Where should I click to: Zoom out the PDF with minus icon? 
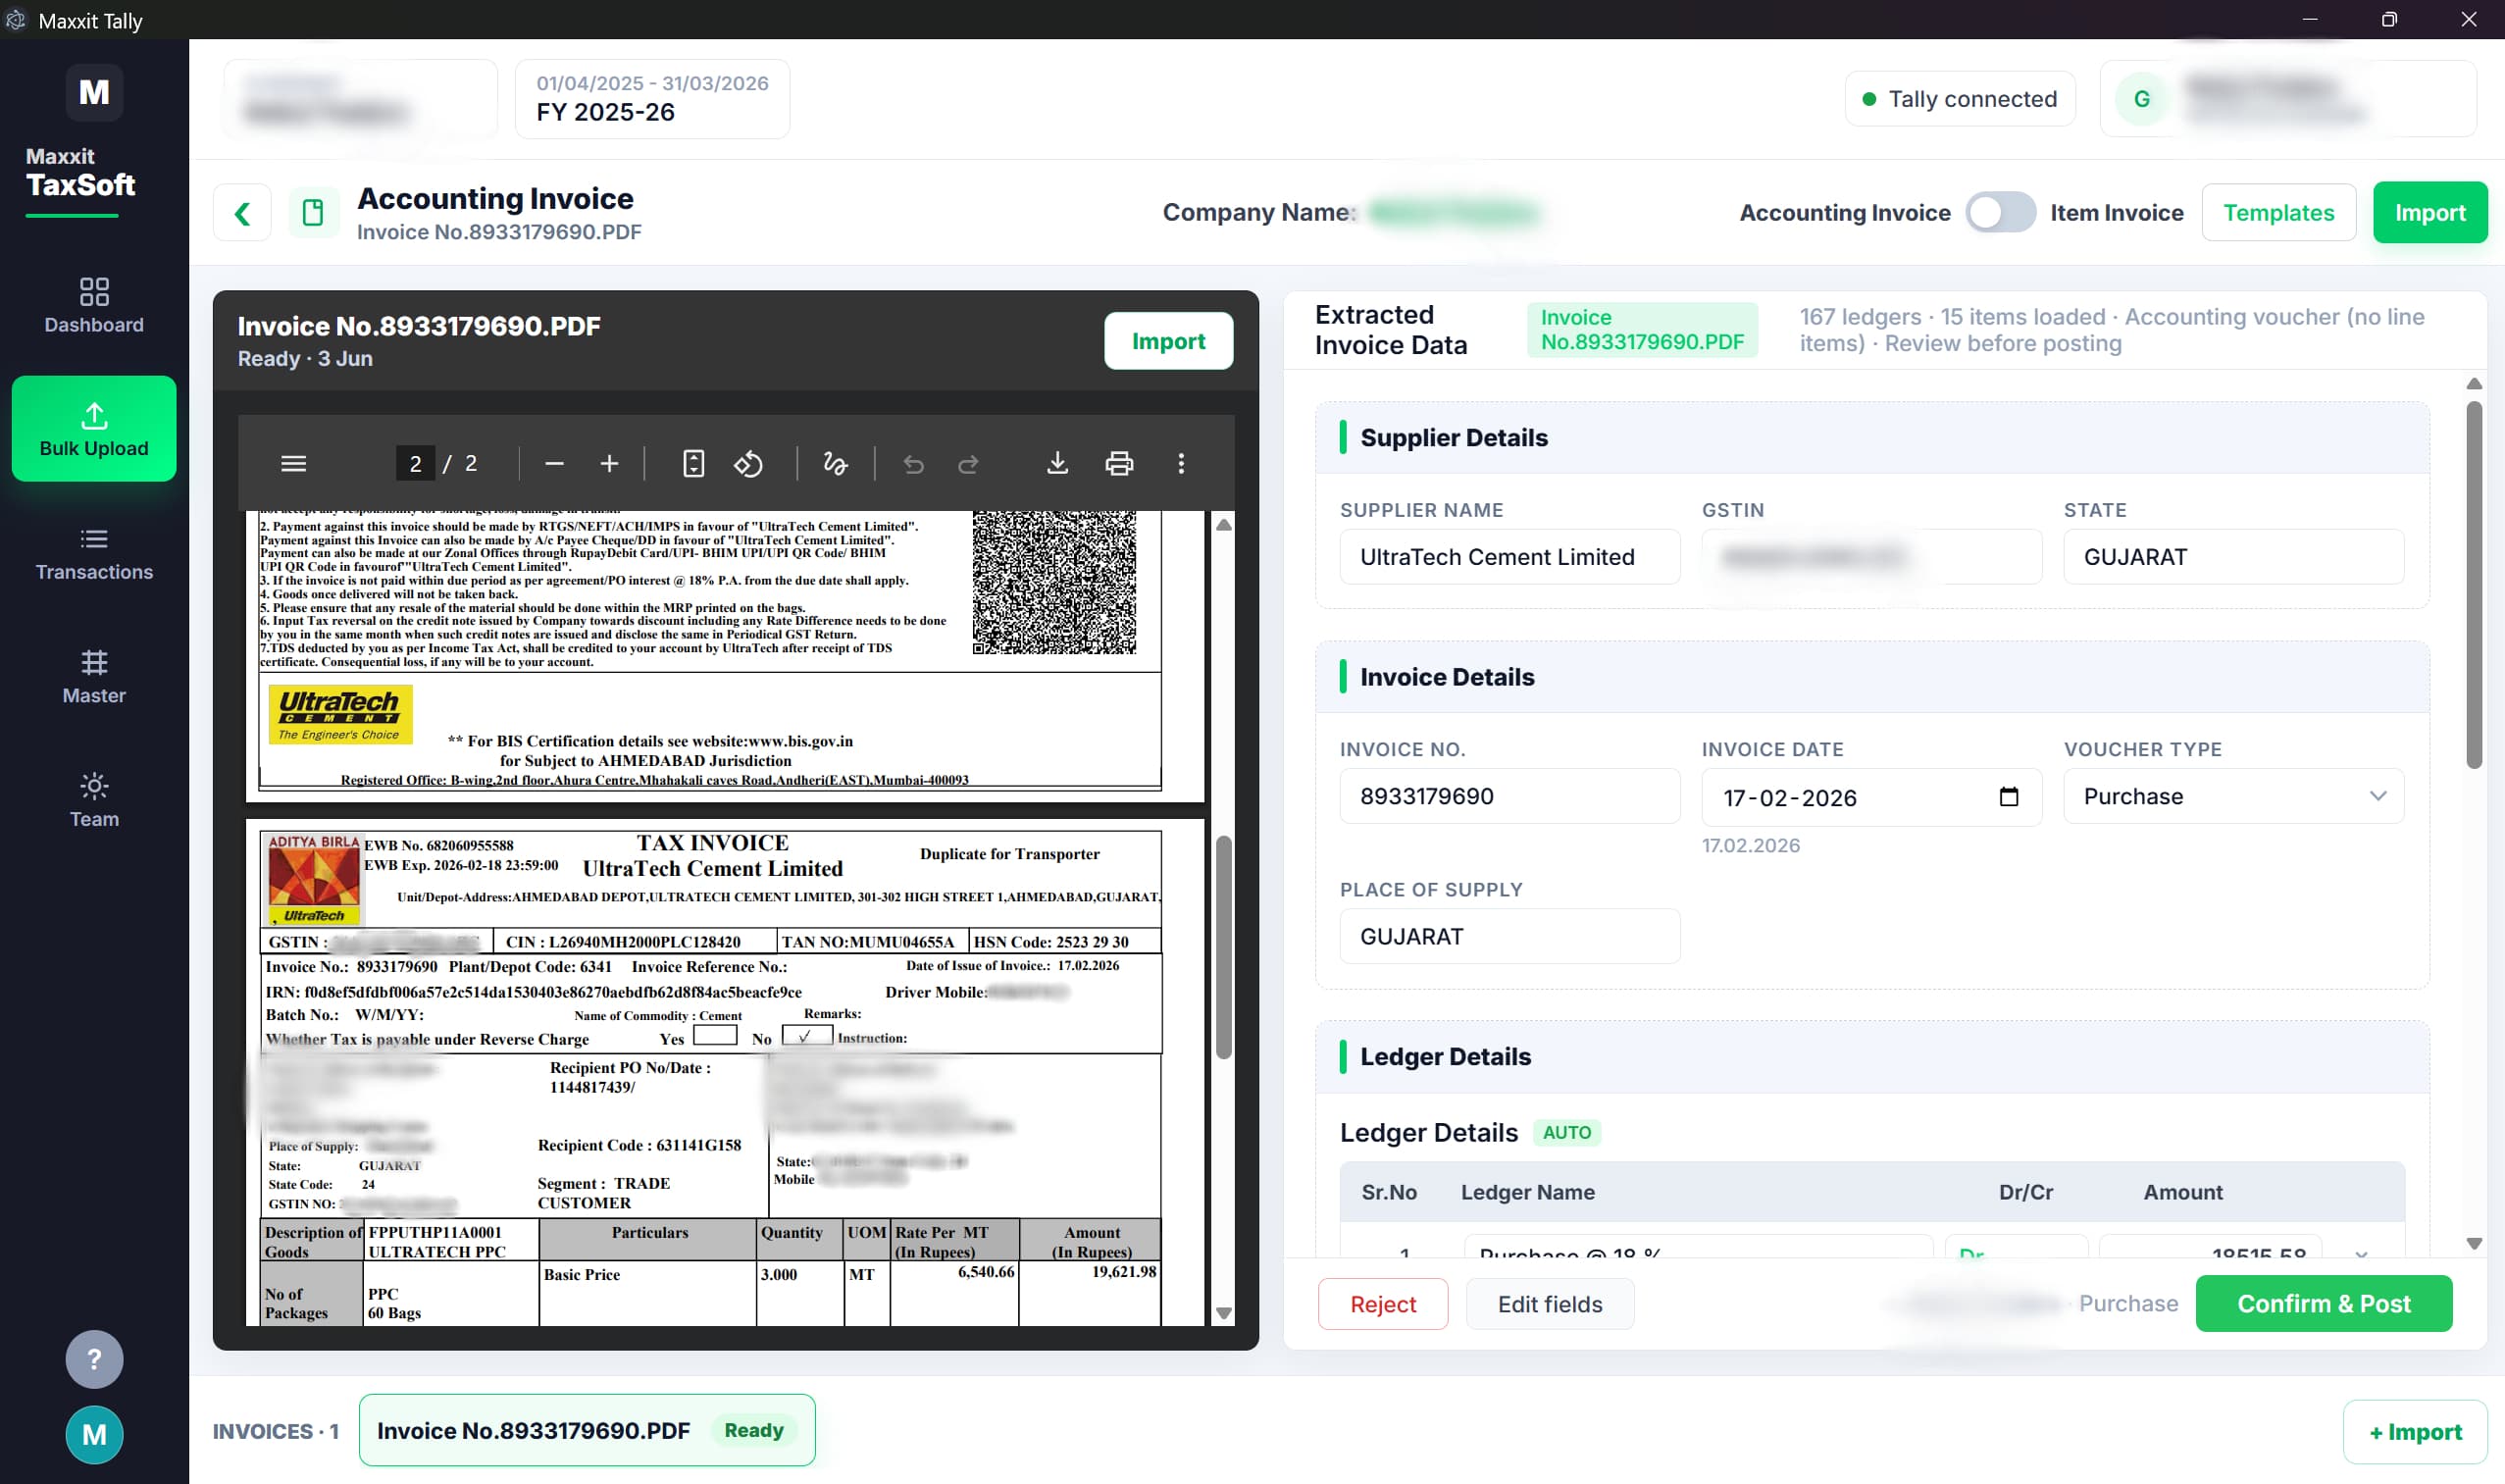coord(554,463)
